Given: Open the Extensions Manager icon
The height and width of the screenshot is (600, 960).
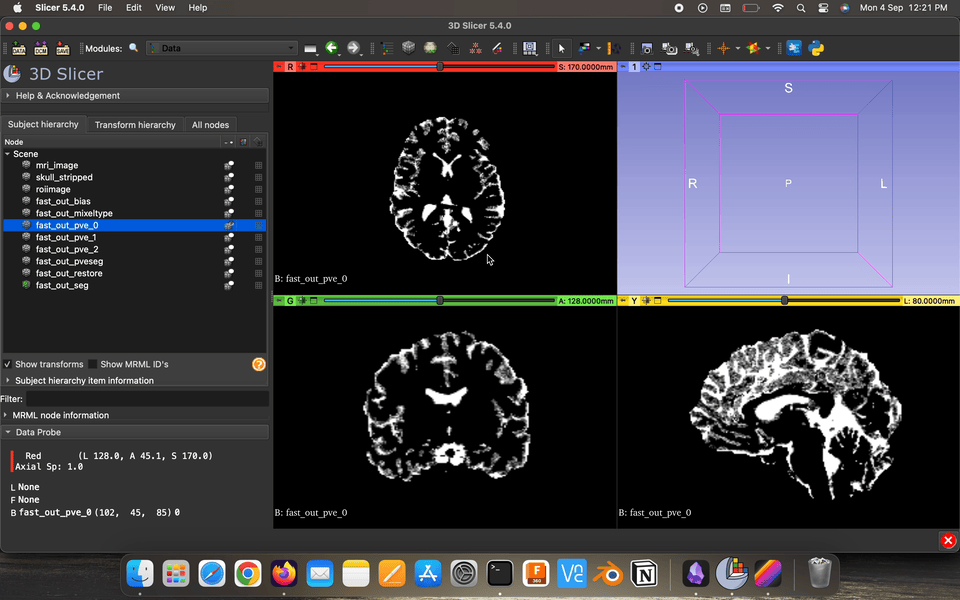Looking at the screenshot, I should point(794,48).
